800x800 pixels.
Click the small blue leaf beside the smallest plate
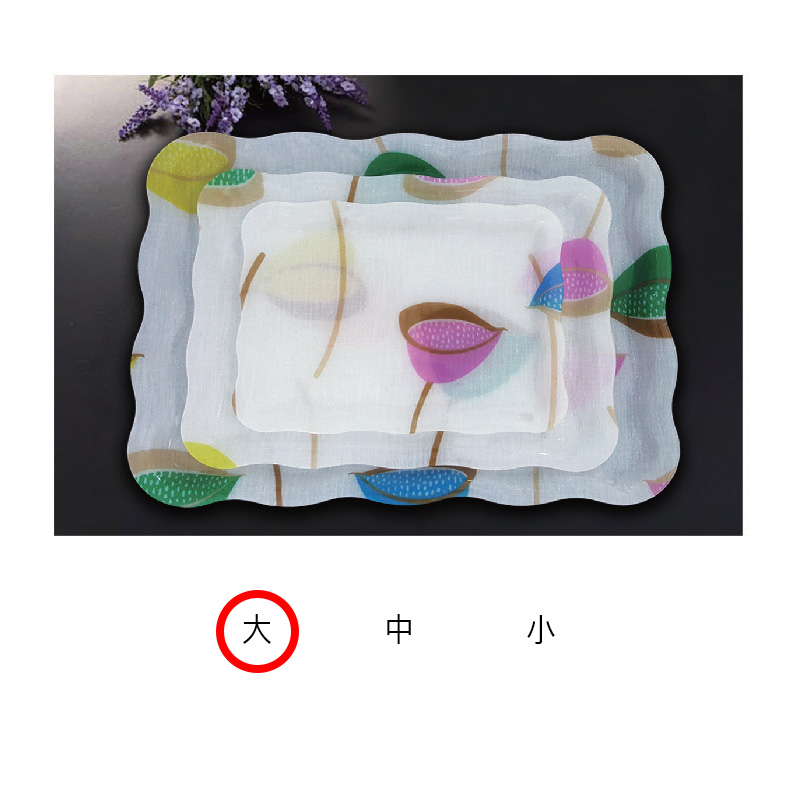click(547, 290)
